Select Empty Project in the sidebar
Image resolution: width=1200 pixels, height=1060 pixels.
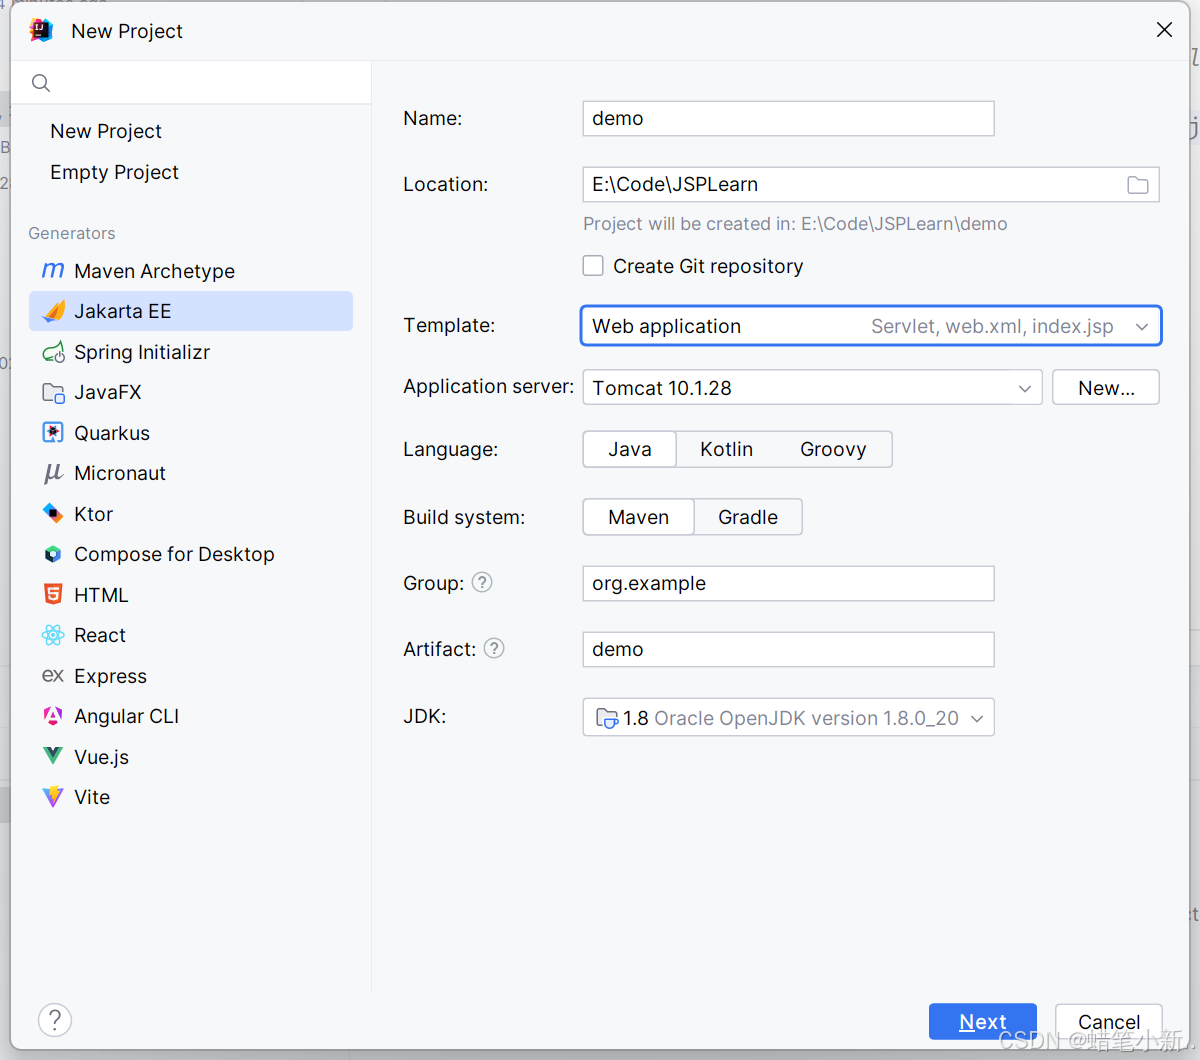click(114, 172)
